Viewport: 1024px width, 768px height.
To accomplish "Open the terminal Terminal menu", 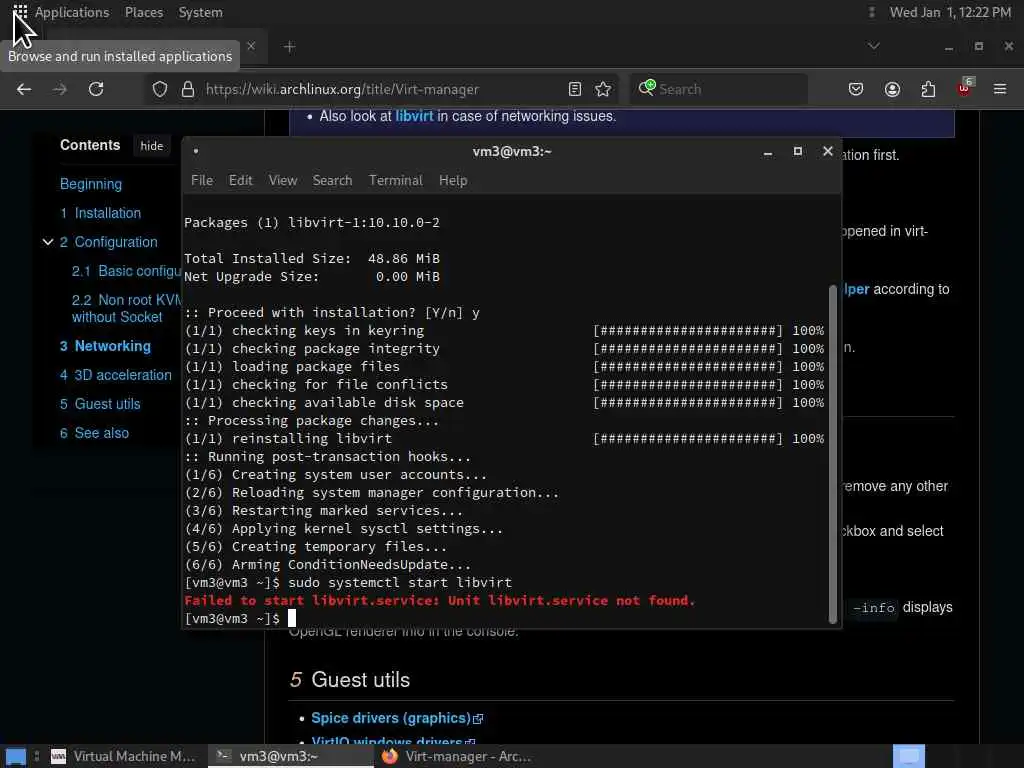I will [x=395, y=180].
